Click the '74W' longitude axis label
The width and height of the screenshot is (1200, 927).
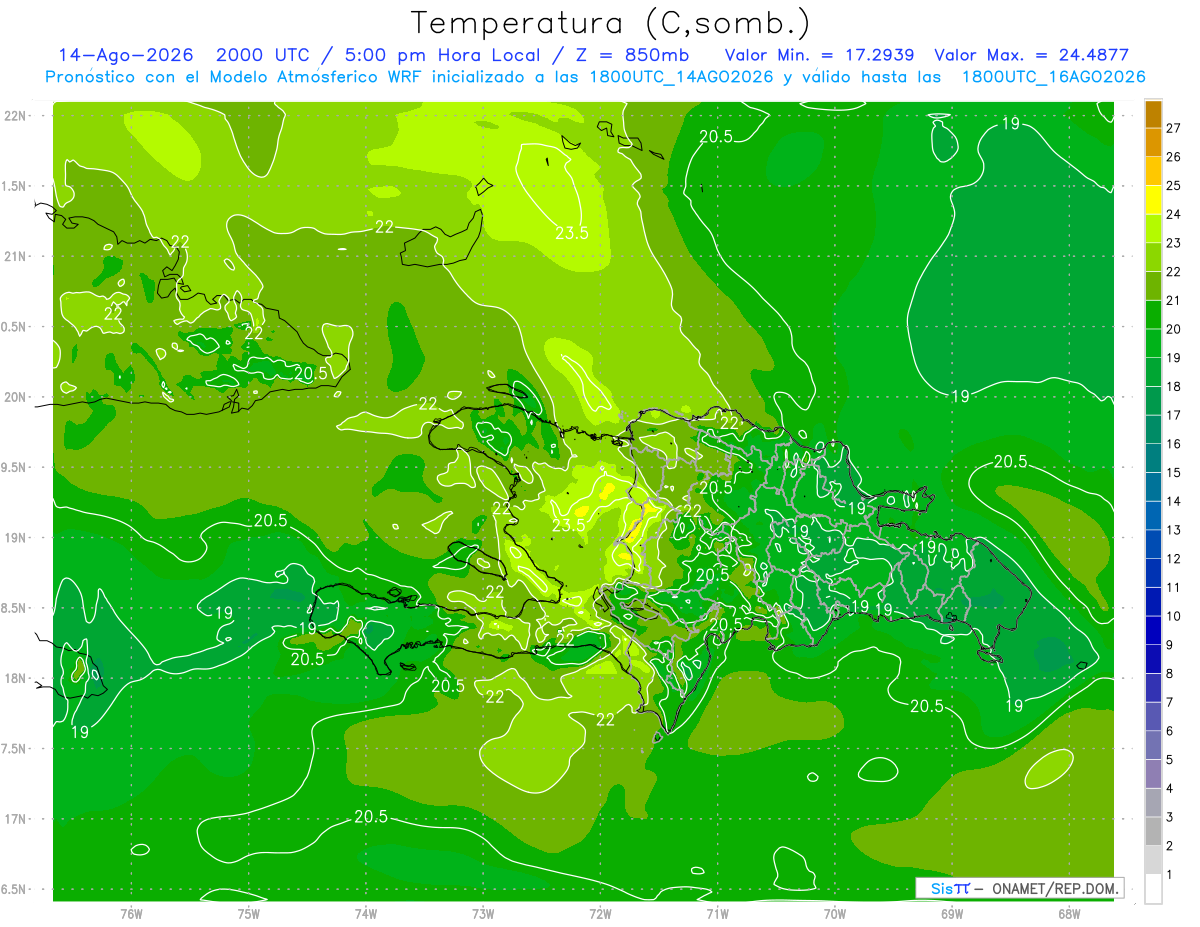pos(366,913)
